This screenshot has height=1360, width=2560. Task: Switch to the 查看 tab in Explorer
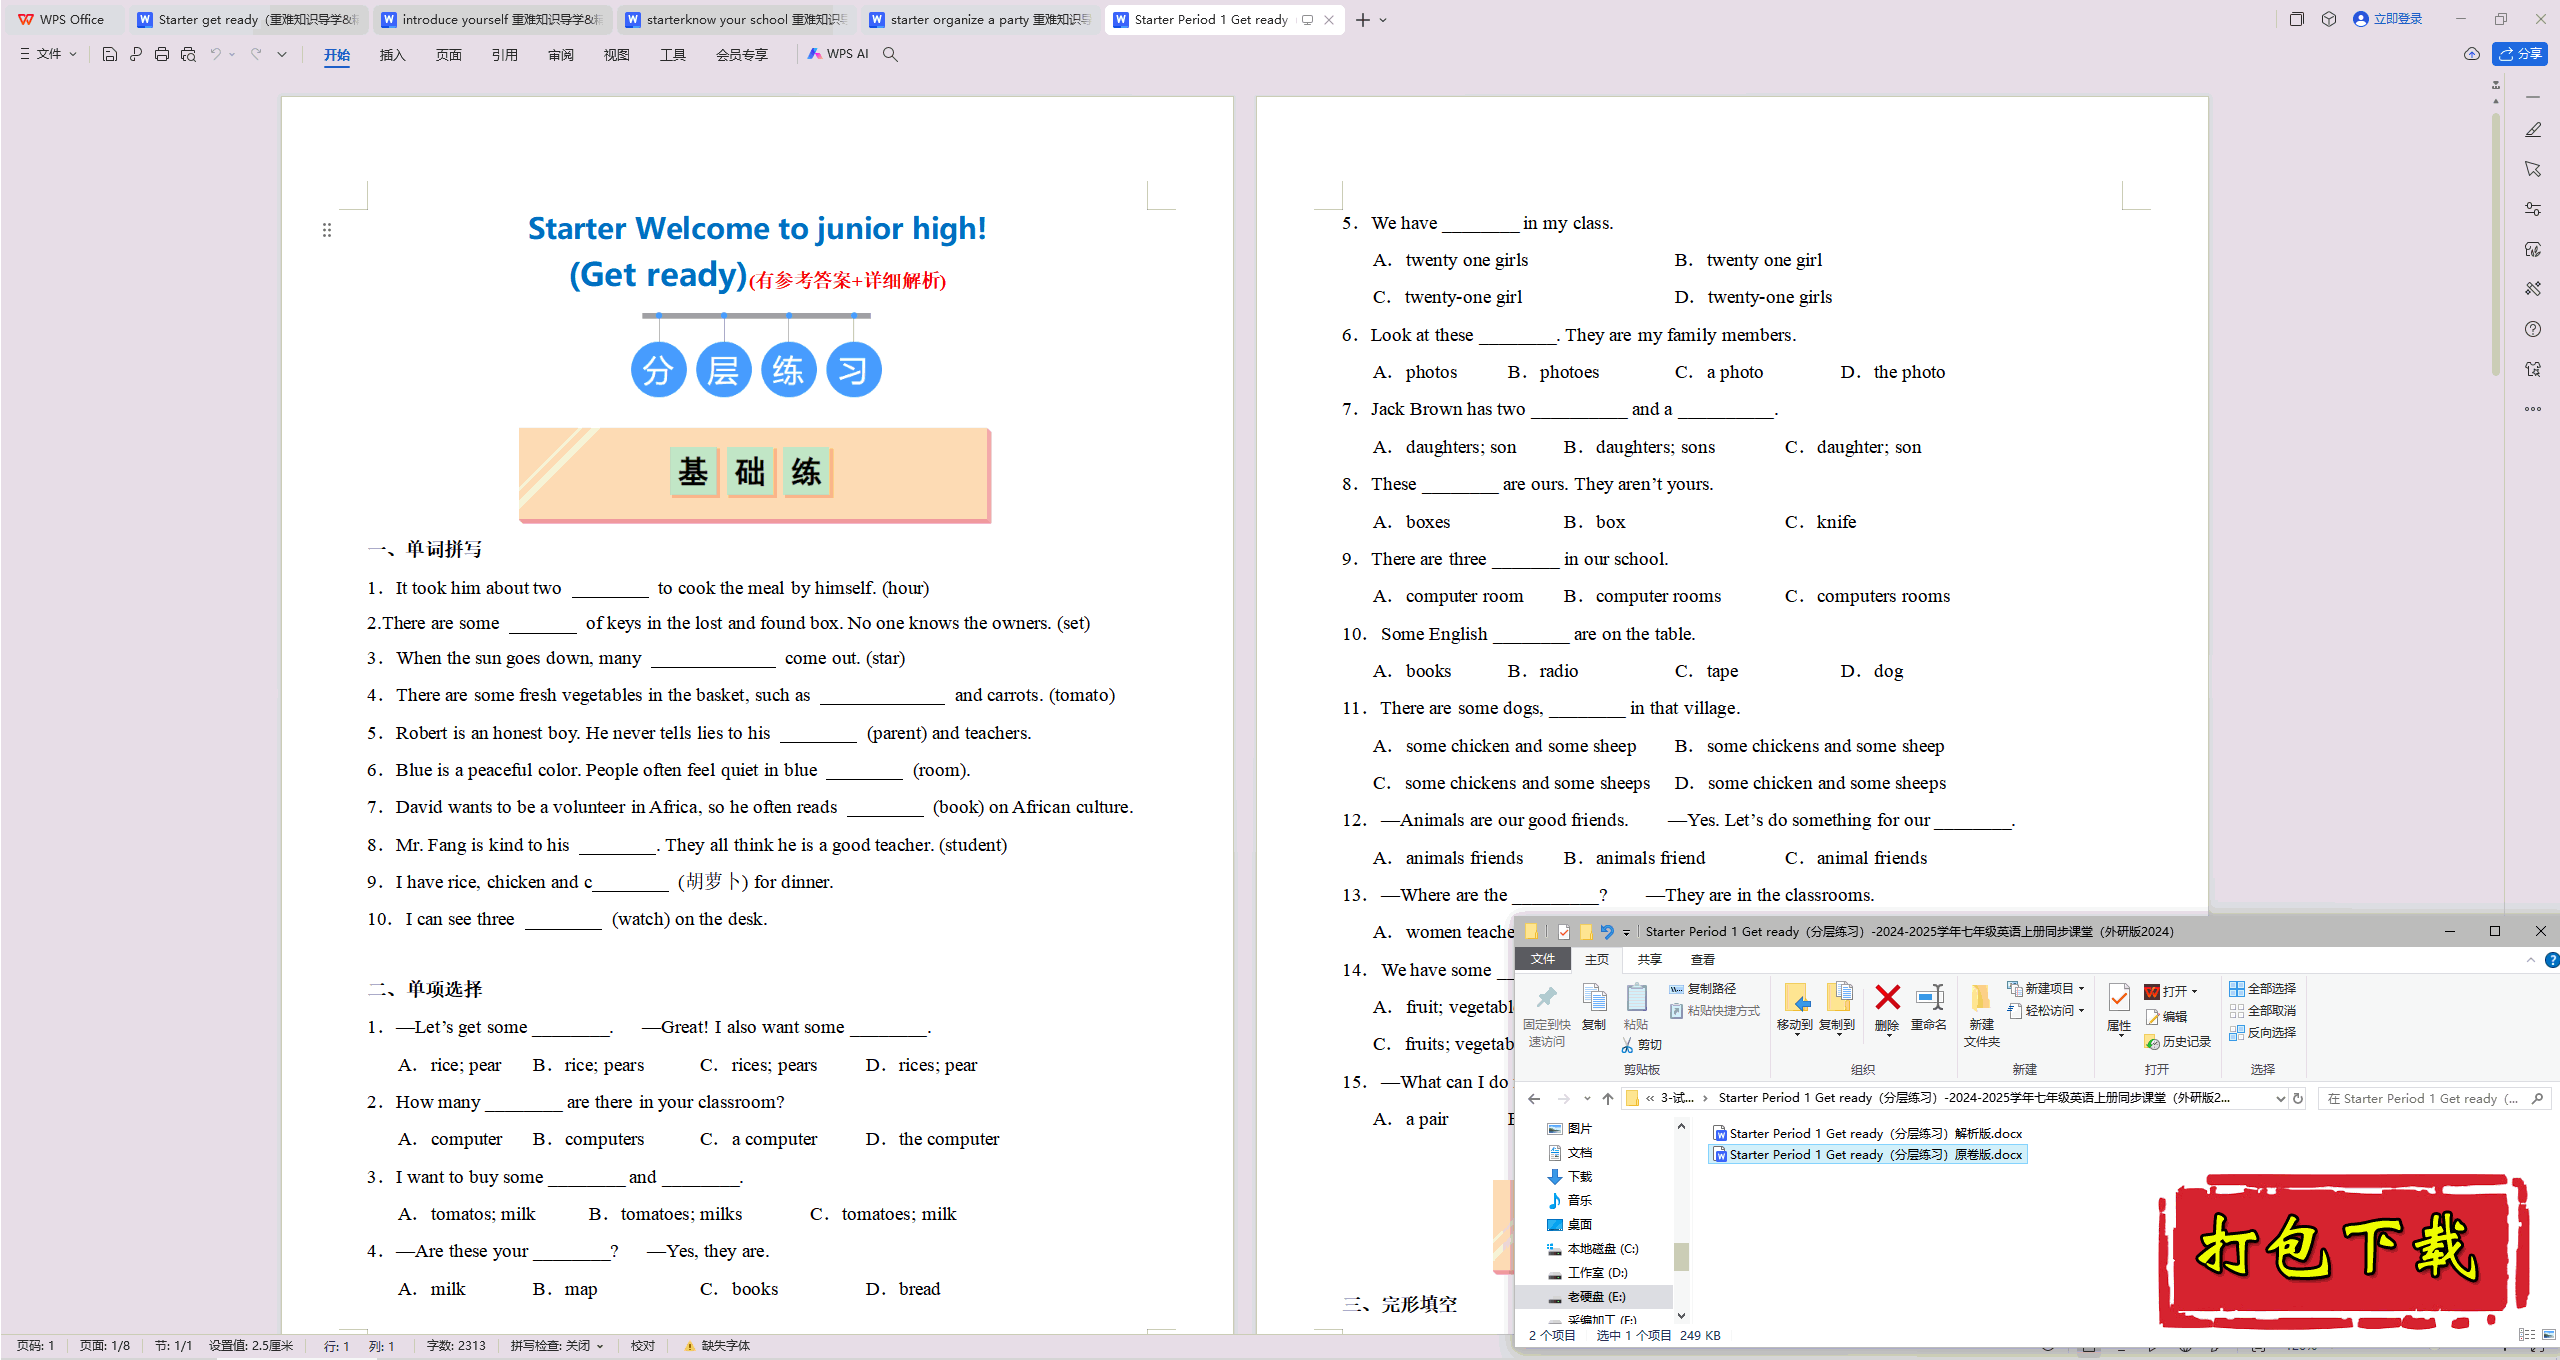coord(1702,960)
